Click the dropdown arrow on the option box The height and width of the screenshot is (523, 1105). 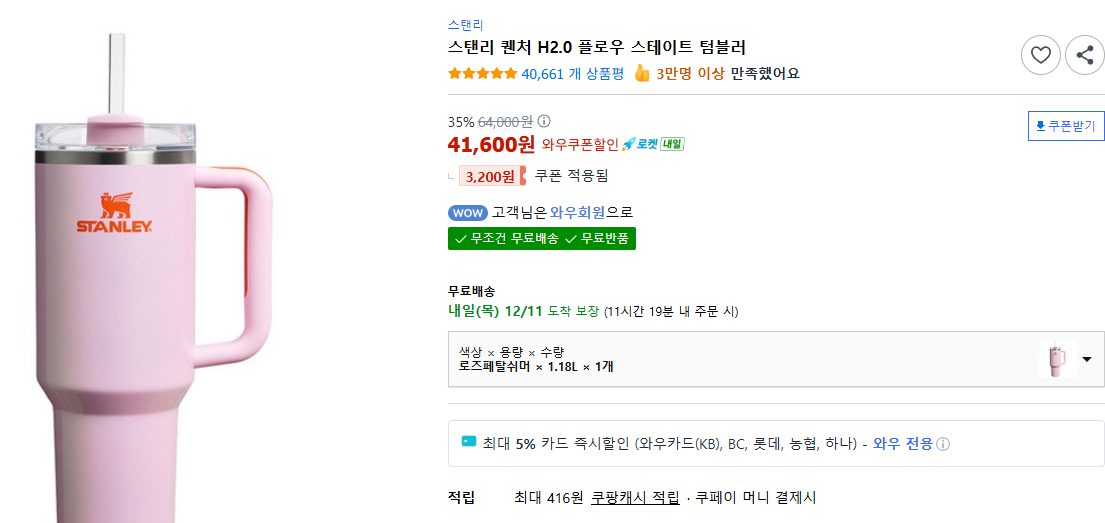pos(1086,359)
